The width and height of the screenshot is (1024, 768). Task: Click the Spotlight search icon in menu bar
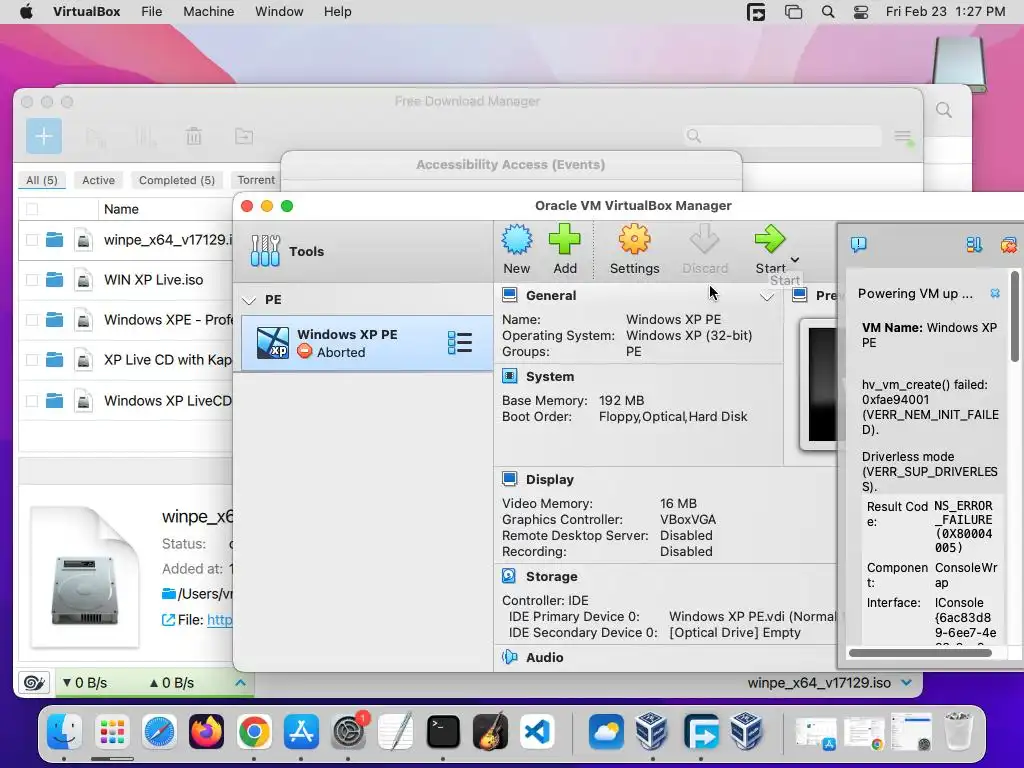coord(827,12)
